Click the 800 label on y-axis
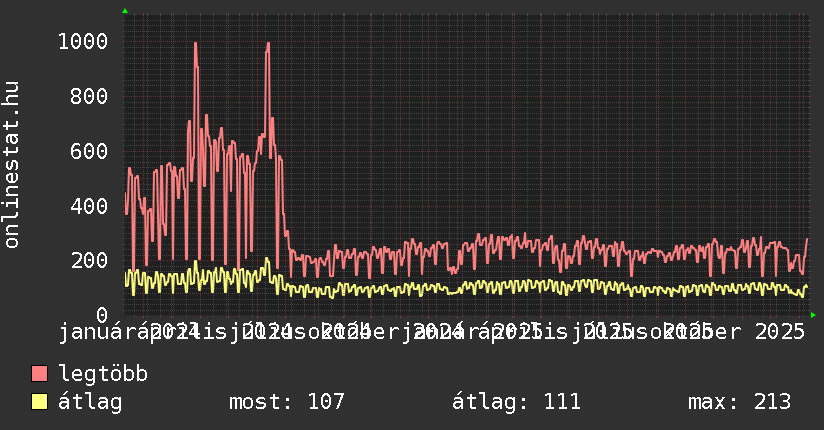The width and height of the screenshot is (824, 430). (x=90, y=97)
